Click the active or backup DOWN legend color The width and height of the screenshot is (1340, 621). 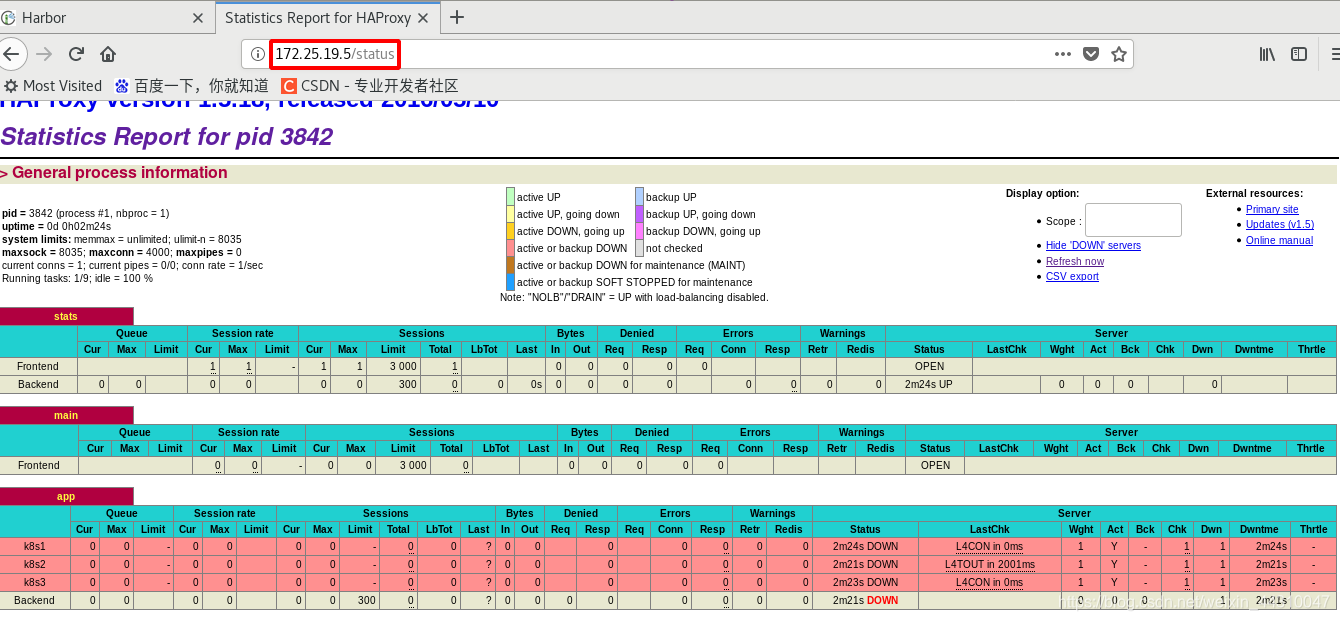click(x=510, y=248)
